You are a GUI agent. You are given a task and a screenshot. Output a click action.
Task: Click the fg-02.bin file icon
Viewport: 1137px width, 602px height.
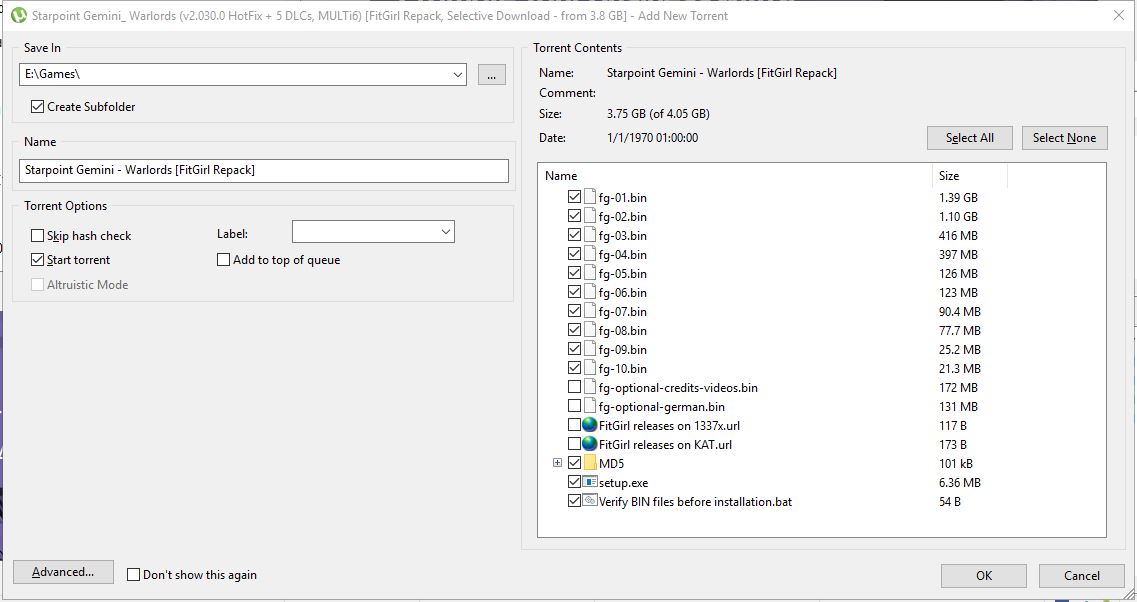(x=590, y=215)
